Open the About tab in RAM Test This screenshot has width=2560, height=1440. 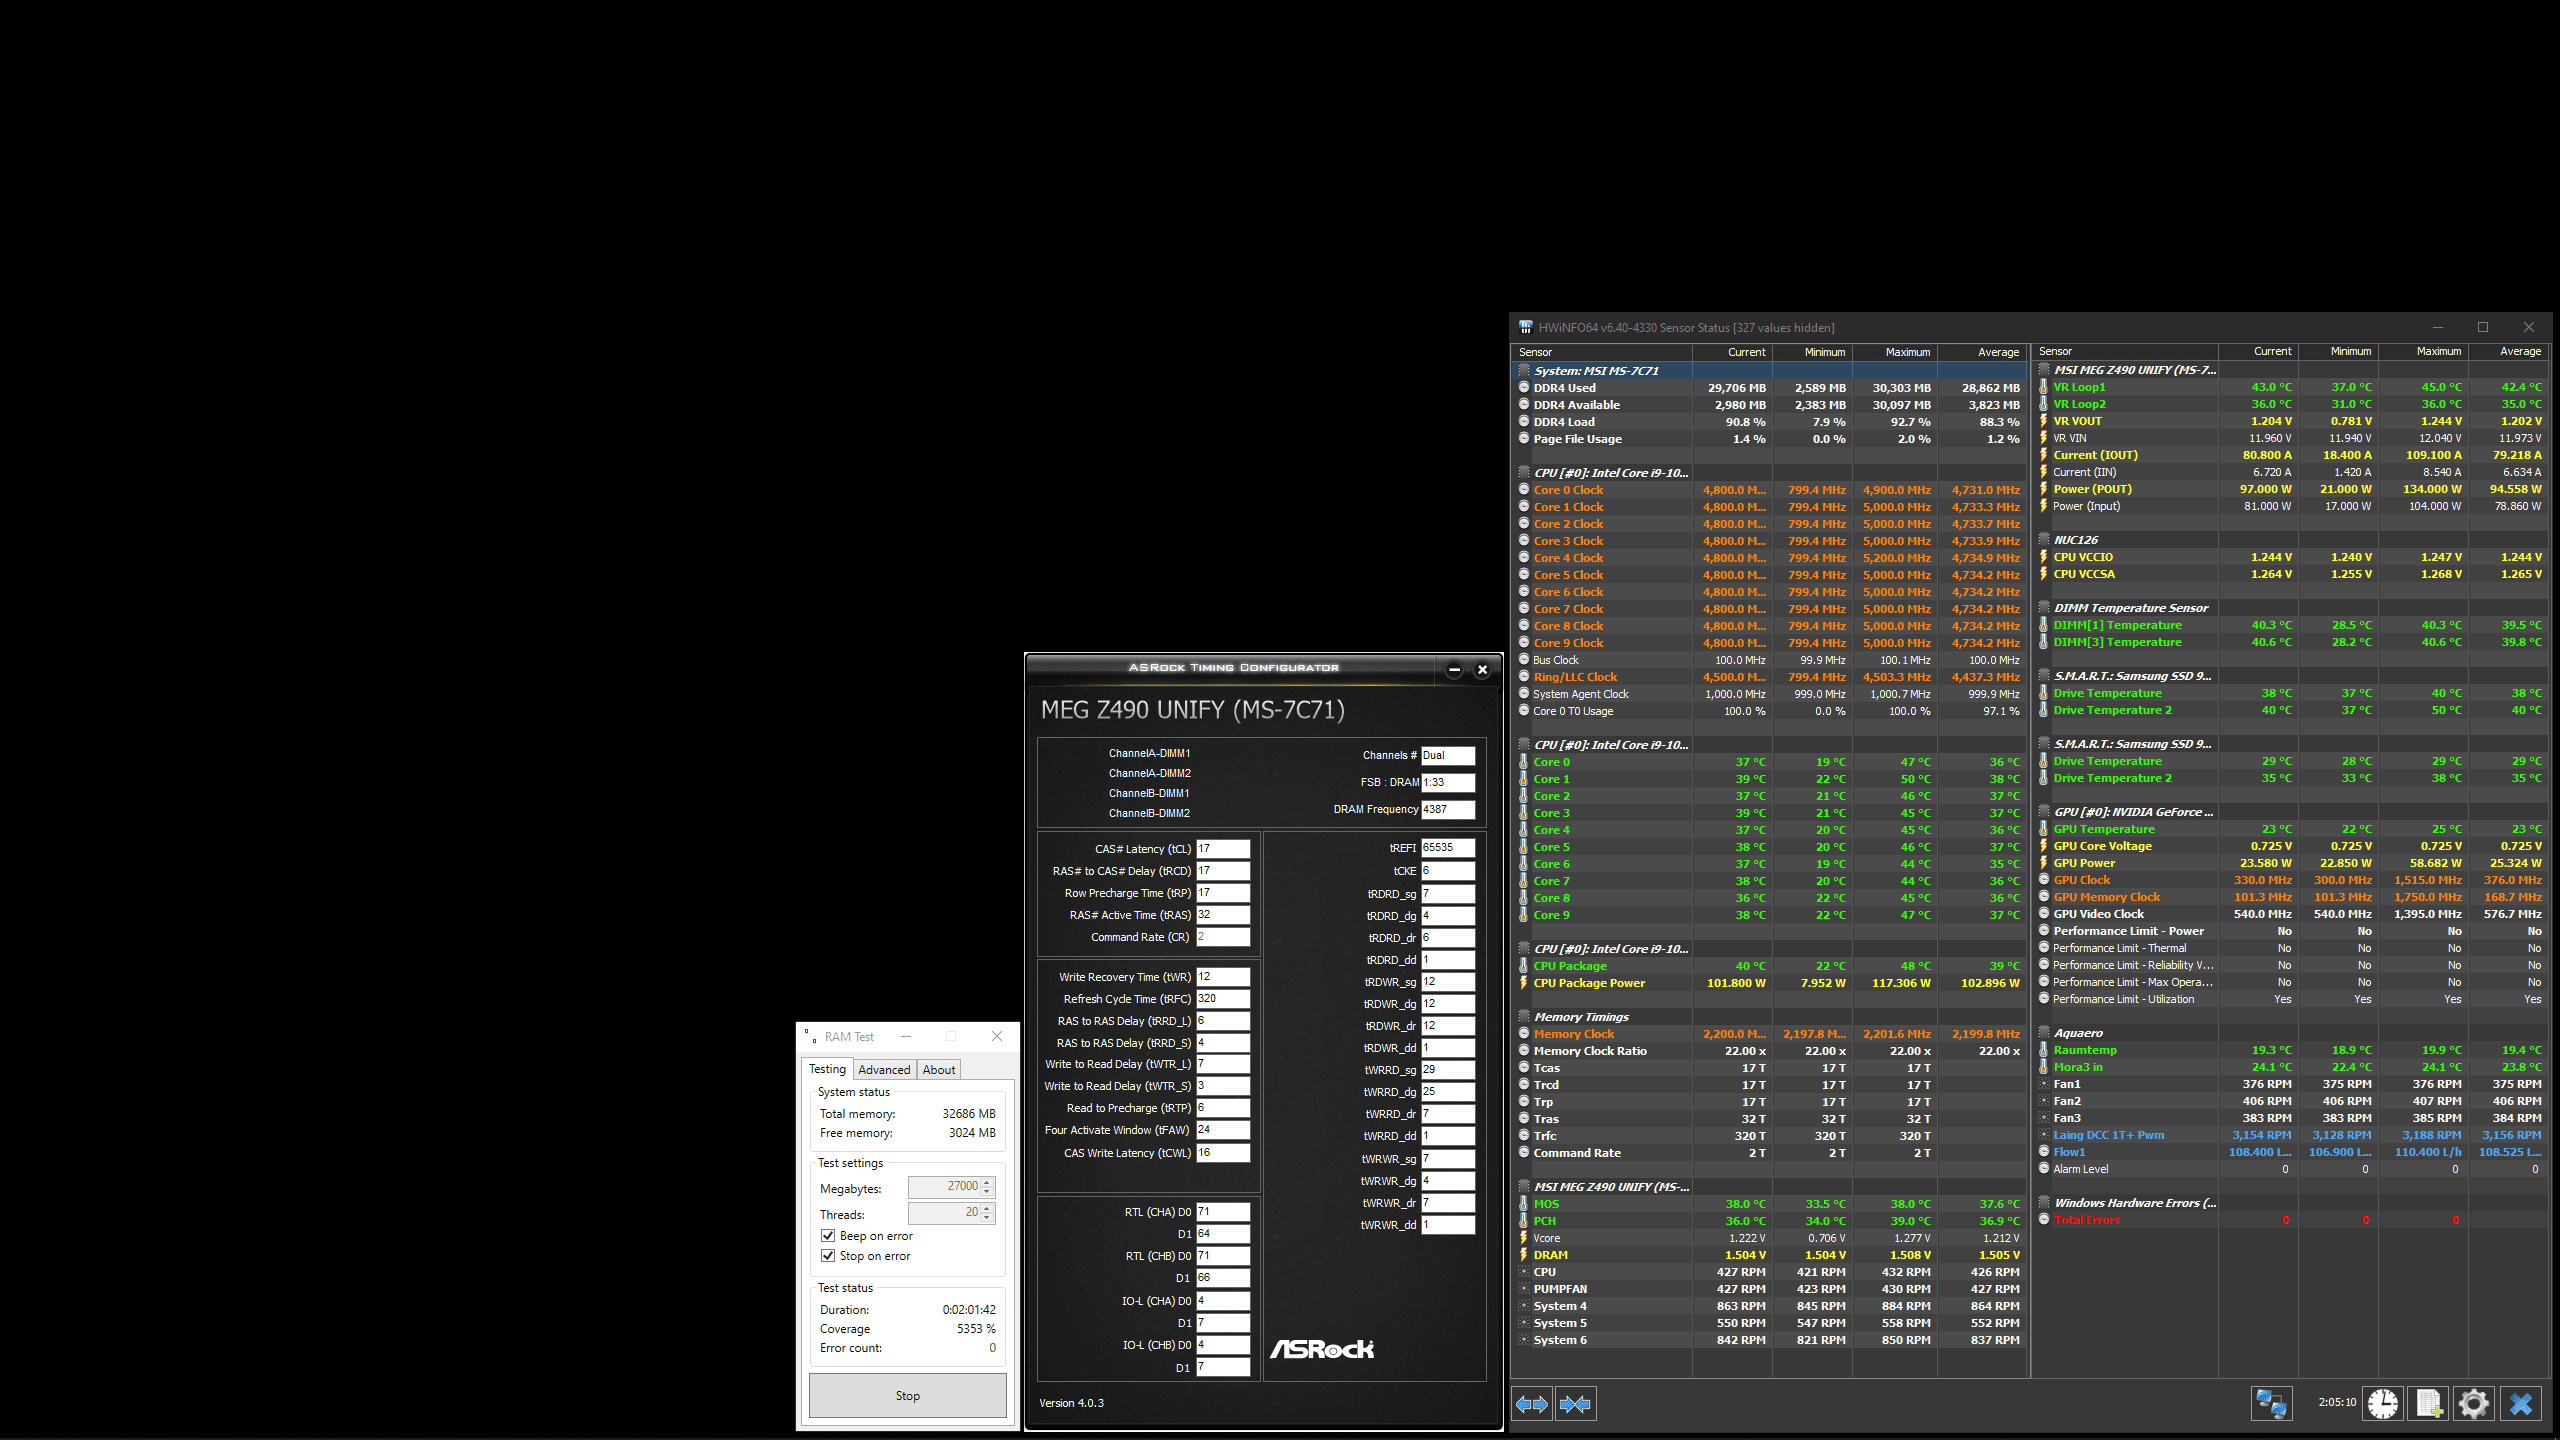(938, 1070)
